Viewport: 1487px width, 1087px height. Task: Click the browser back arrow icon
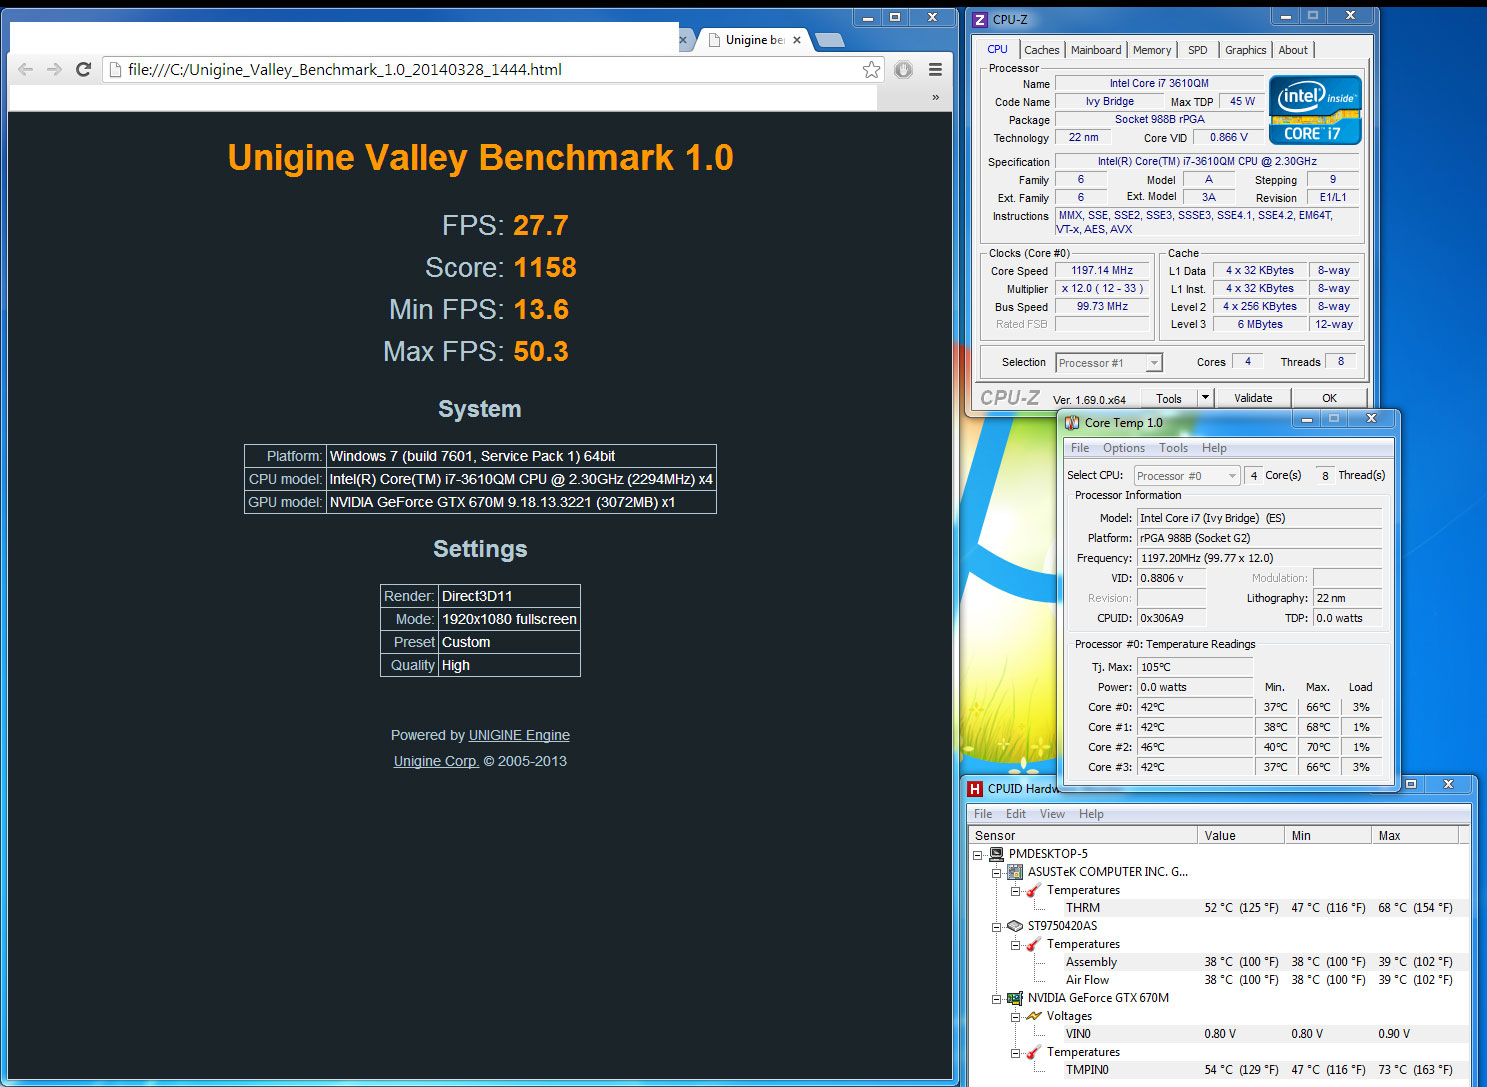tap(26, 69)
